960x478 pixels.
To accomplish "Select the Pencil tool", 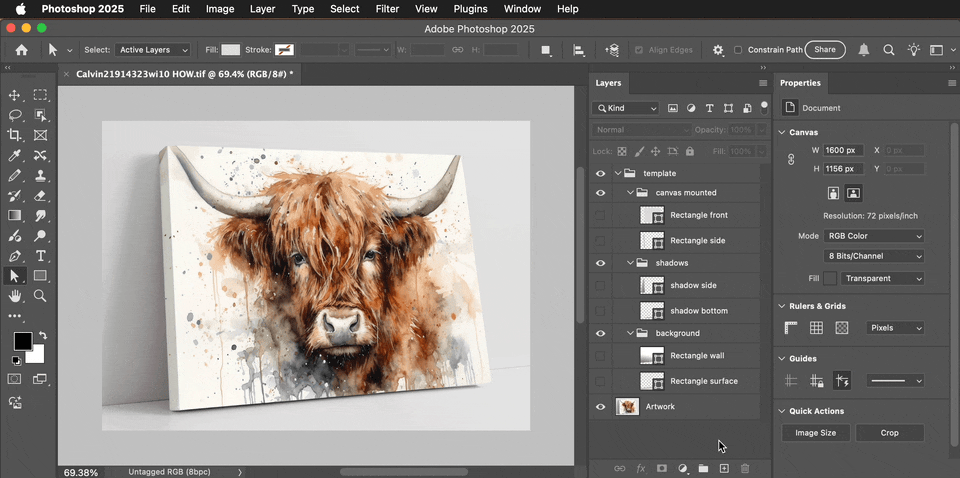I will tap(15, 176).
